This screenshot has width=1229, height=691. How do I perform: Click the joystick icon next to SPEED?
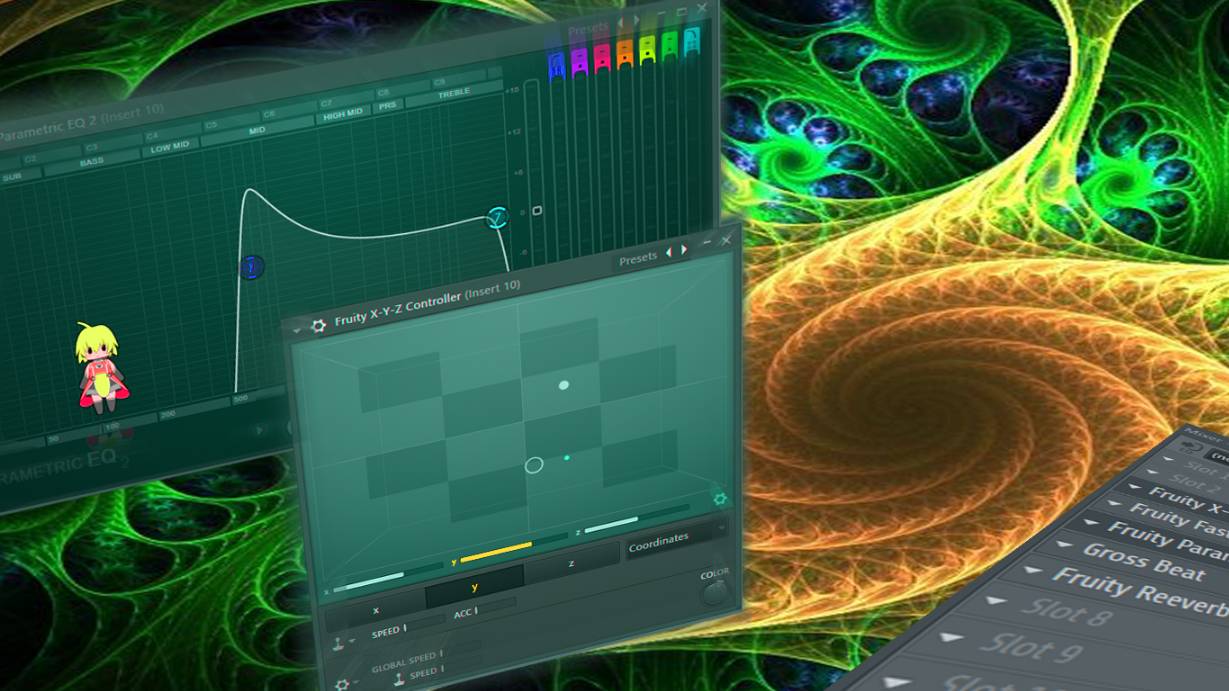(x=339, y=643)
